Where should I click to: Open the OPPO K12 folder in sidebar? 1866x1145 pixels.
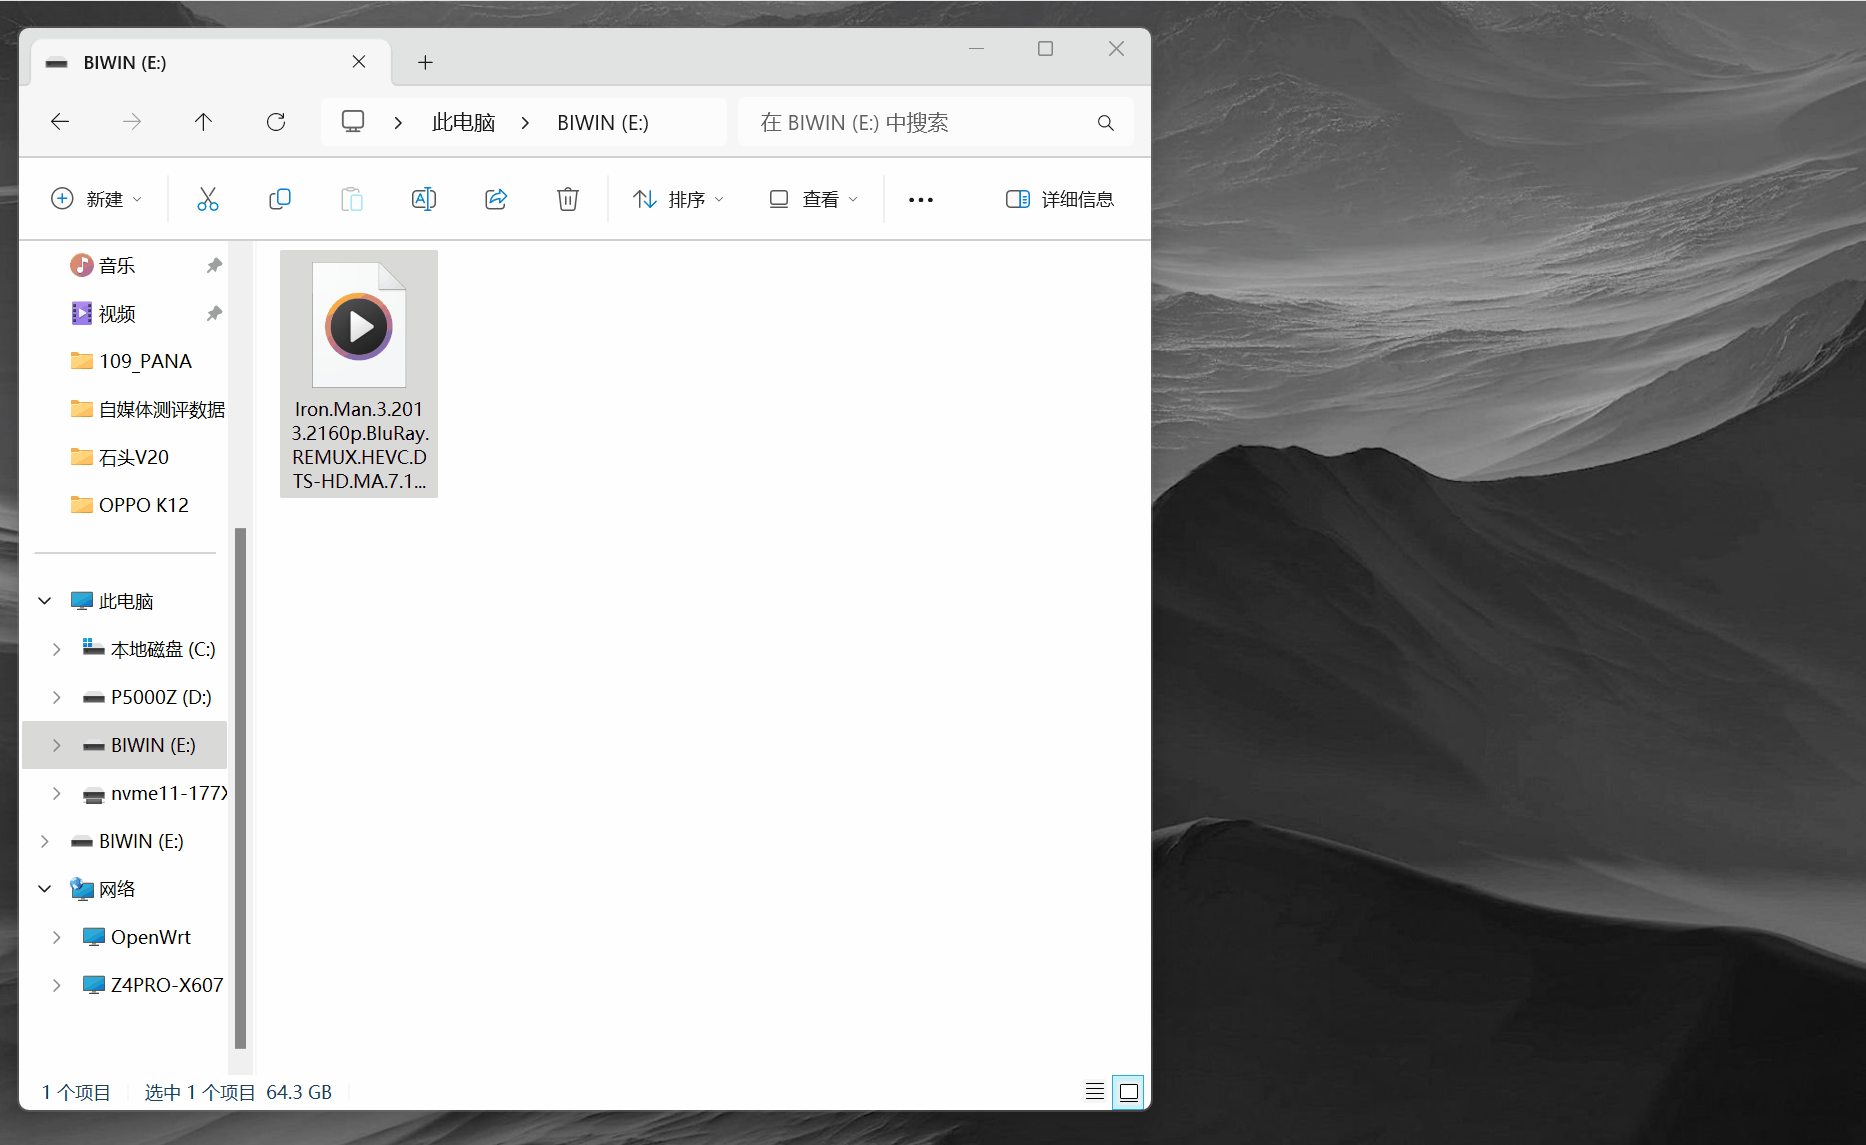[130, 505]
